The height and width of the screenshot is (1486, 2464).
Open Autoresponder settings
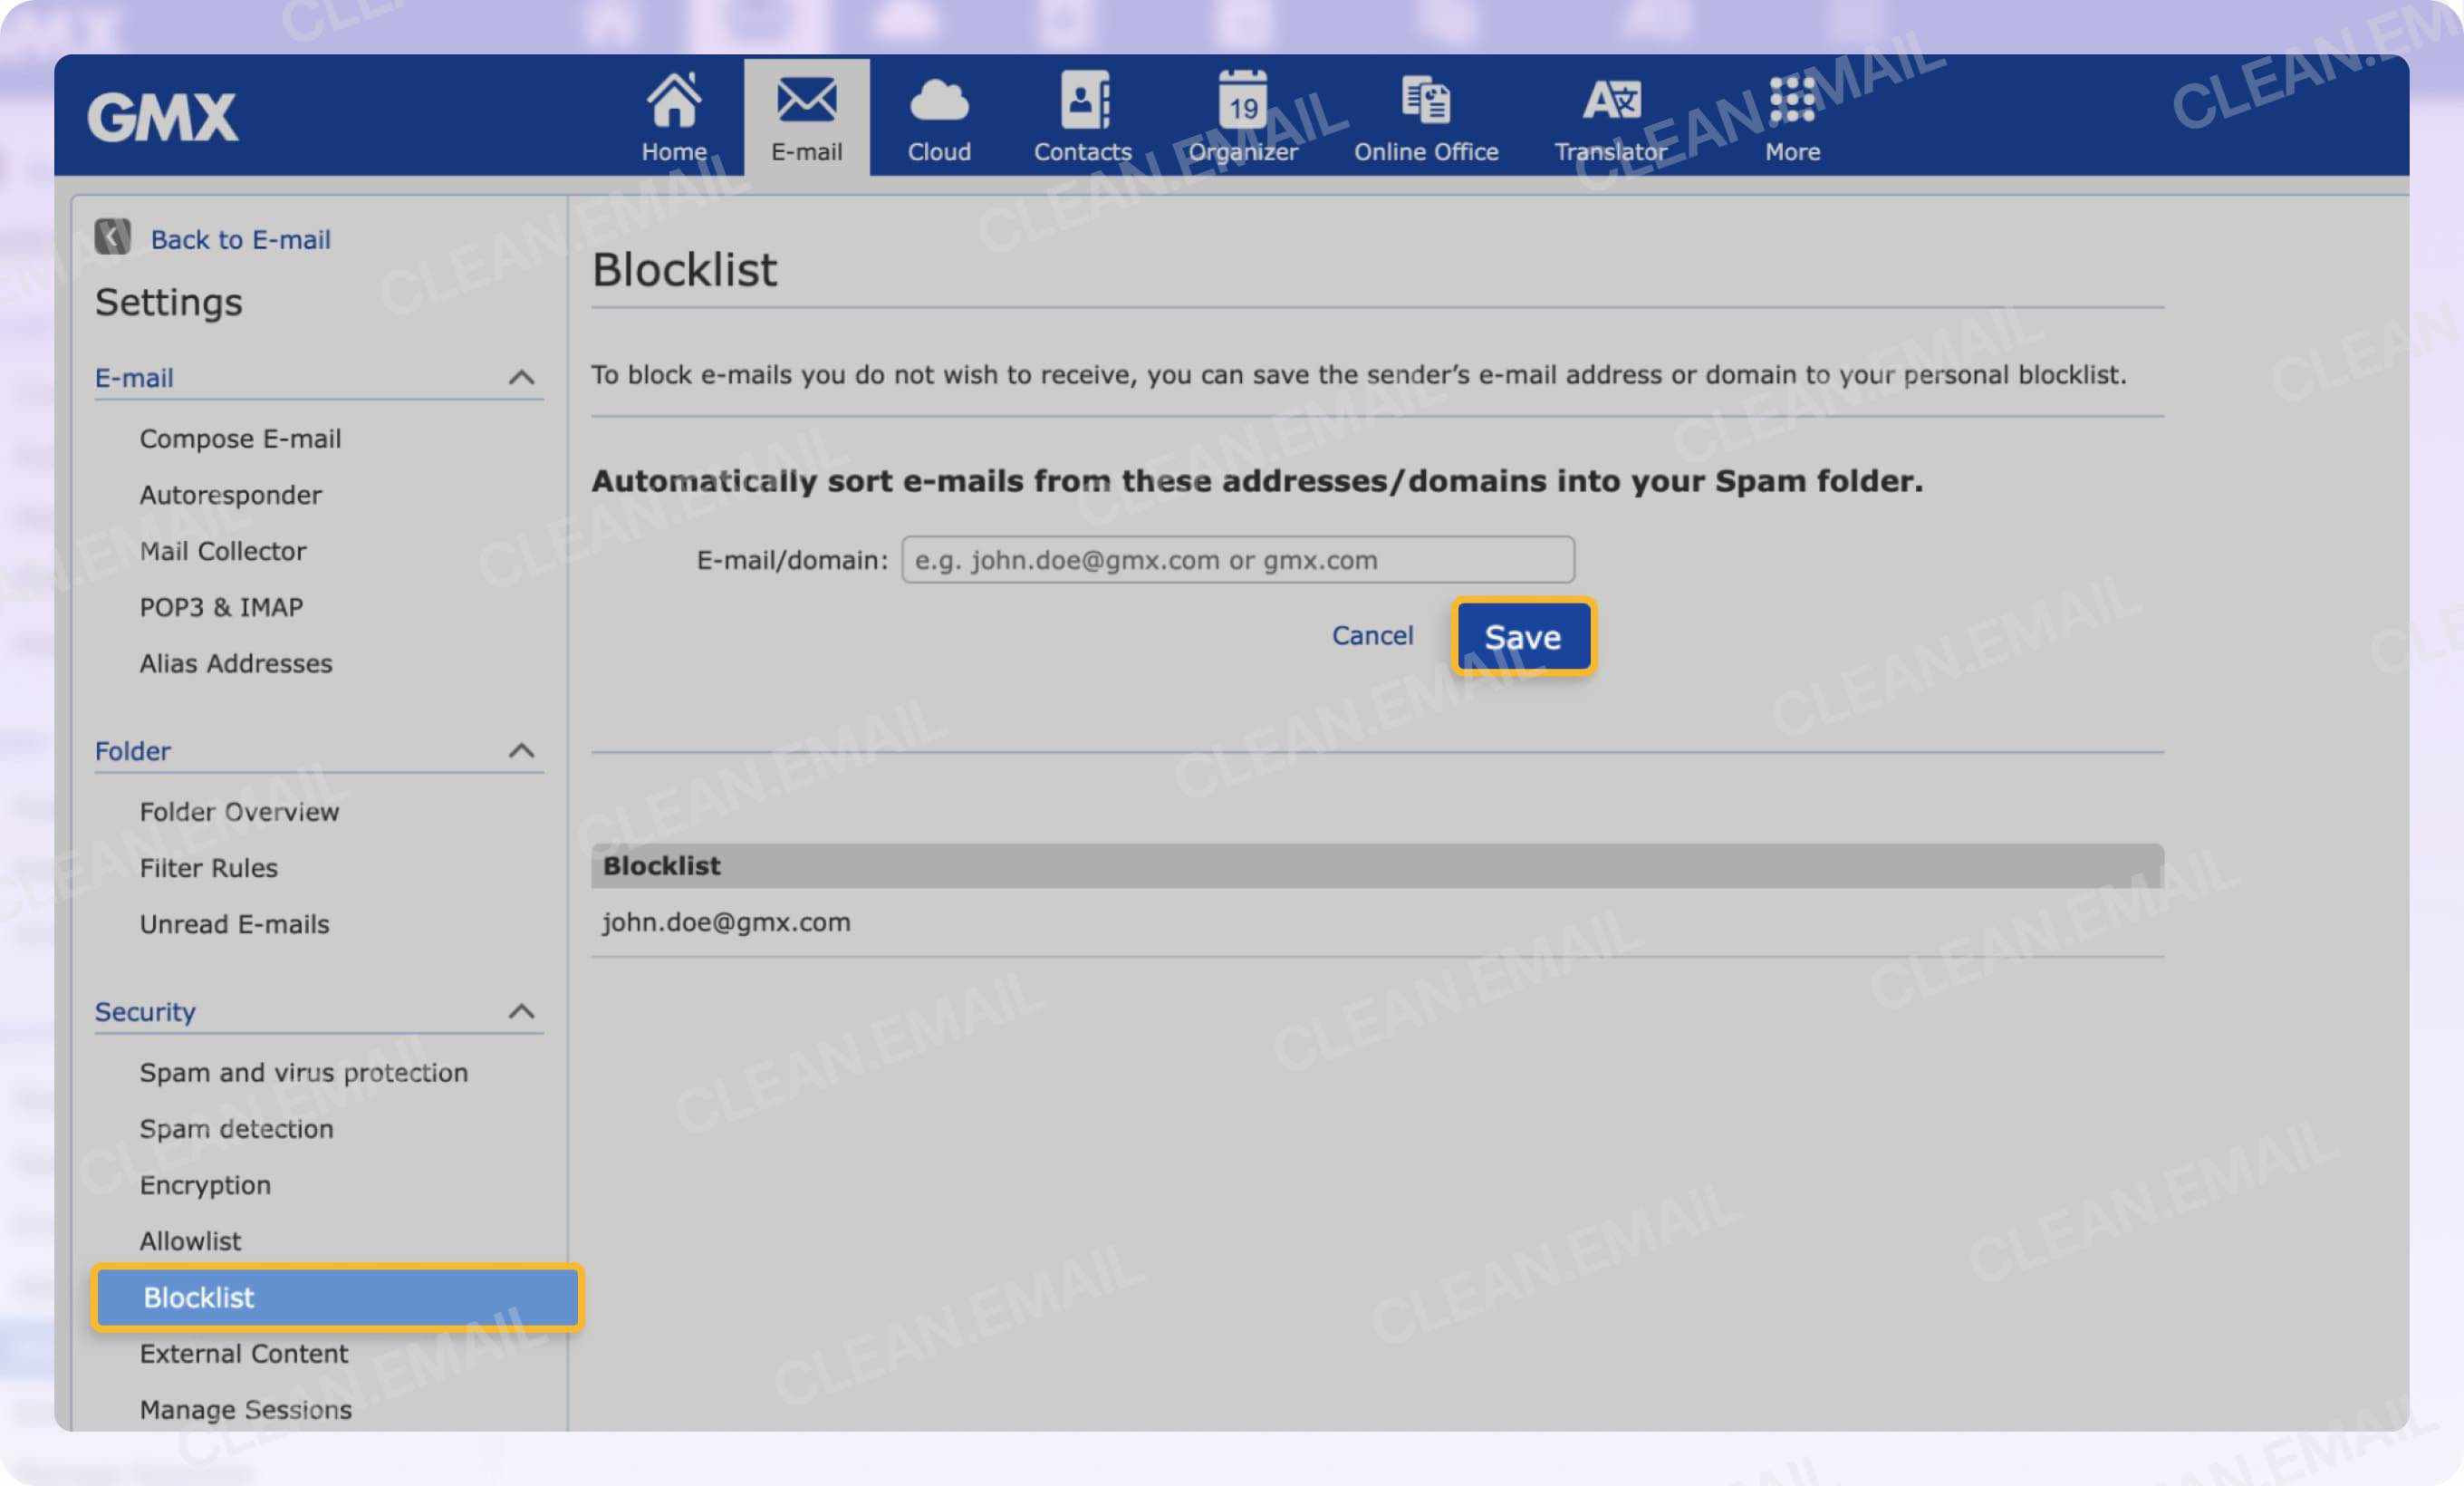click(231, 495)
